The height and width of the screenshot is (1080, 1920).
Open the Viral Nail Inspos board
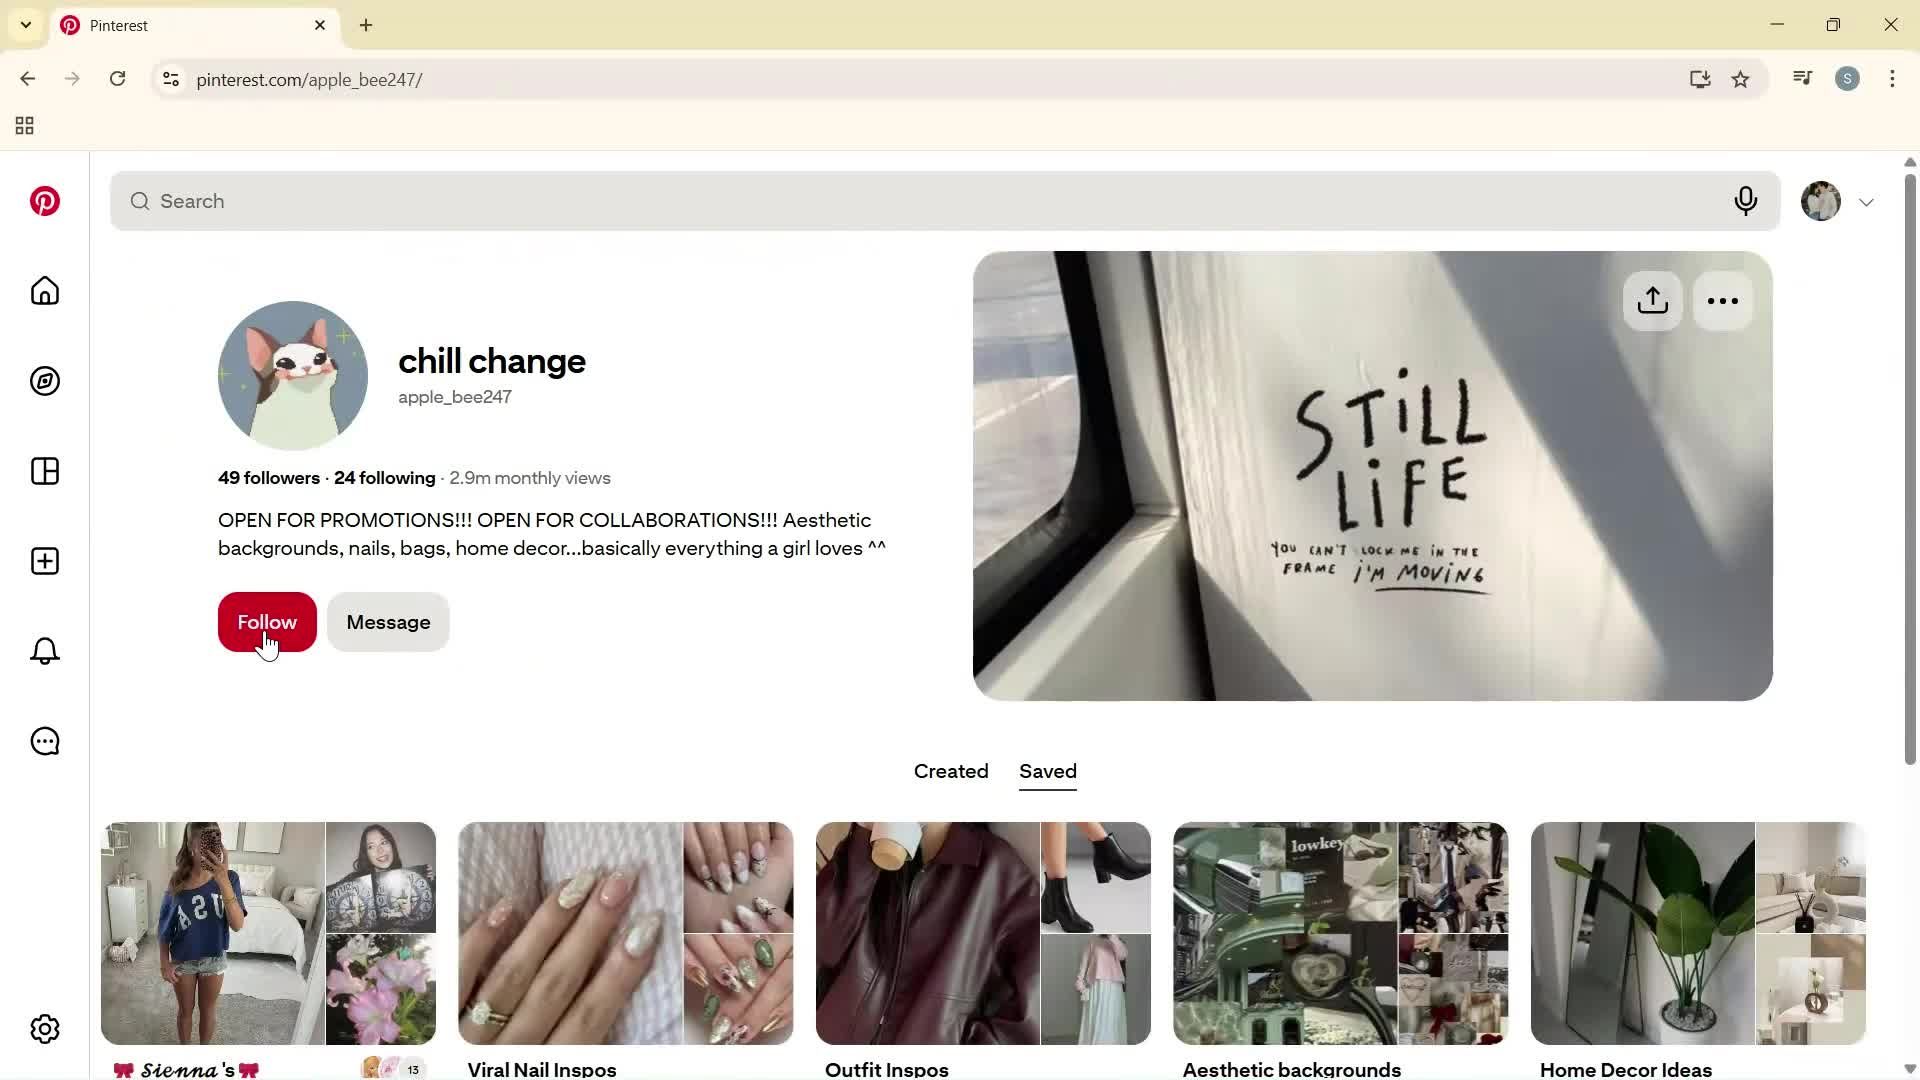(x=626, y=950)
